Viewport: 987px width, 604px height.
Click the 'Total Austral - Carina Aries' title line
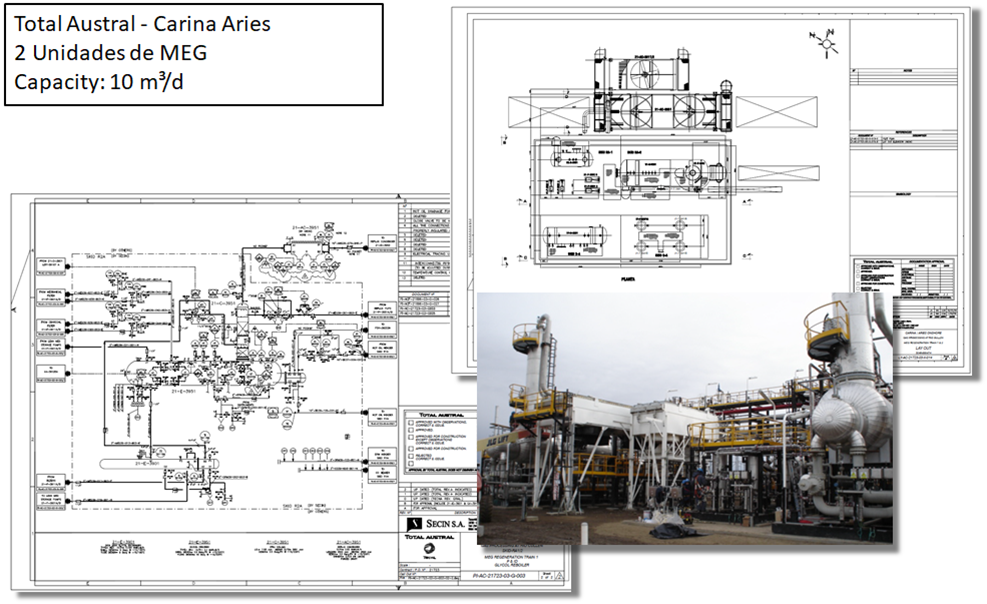[142, 24]
